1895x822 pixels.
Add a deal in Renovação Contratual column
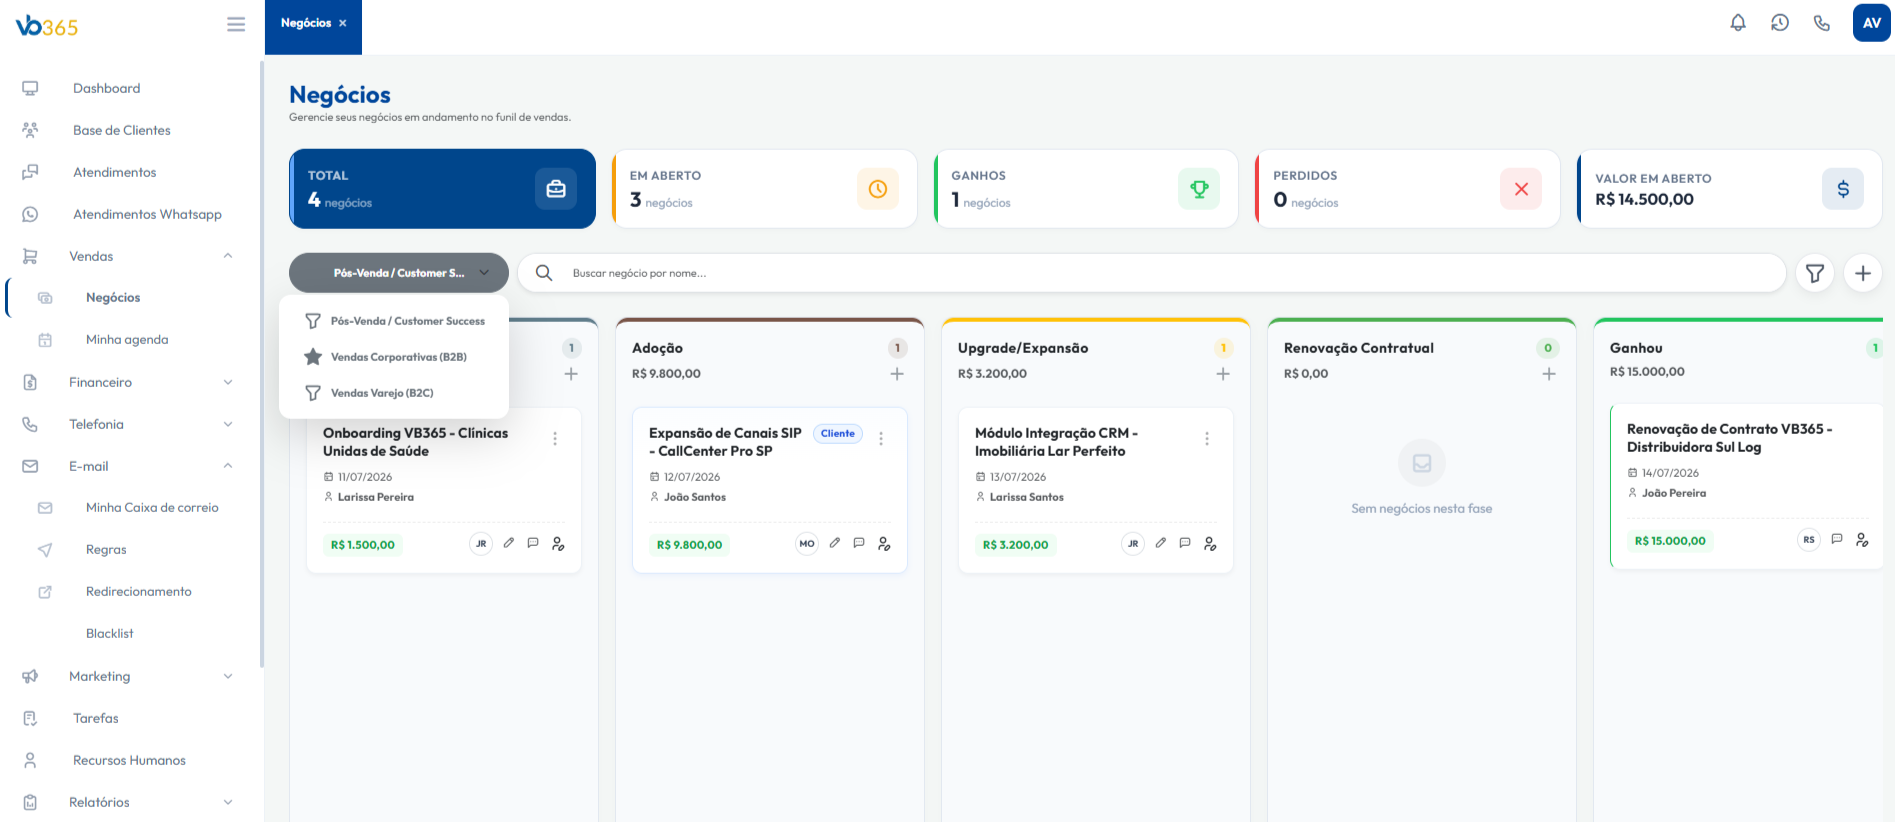[1549, 374]
